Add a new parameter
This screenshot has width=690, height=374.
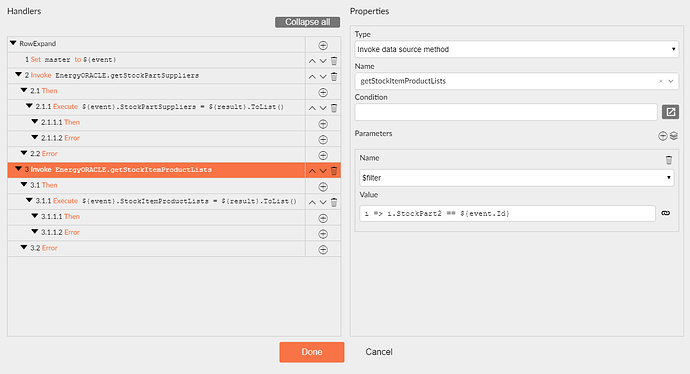point(663,136)
